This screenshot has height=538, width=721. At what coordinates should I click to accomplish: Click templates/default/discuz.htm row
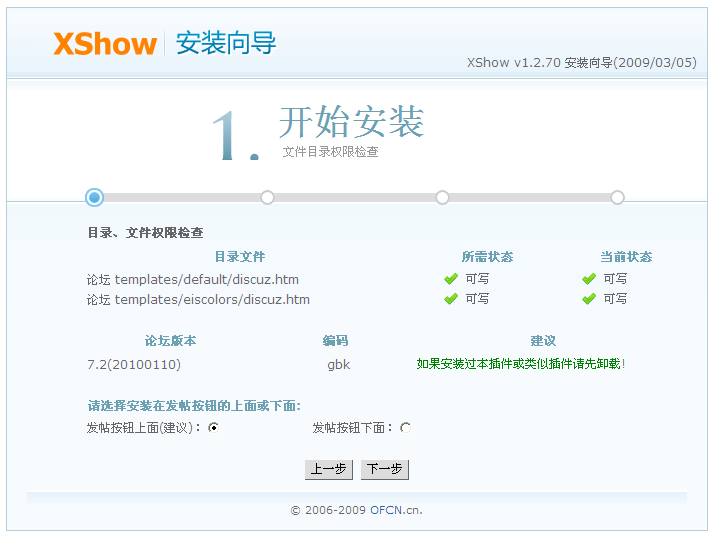coord(193,279)
